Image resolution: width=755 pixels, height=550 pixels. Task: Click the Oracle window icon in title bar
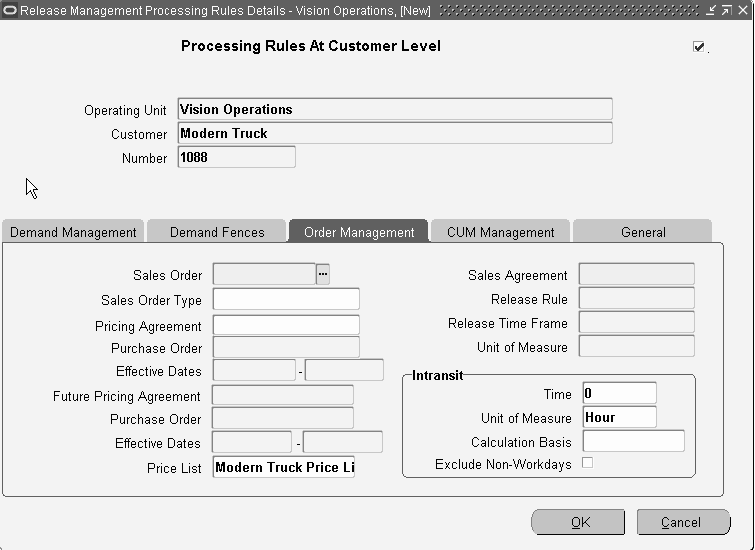pos(9,10)
